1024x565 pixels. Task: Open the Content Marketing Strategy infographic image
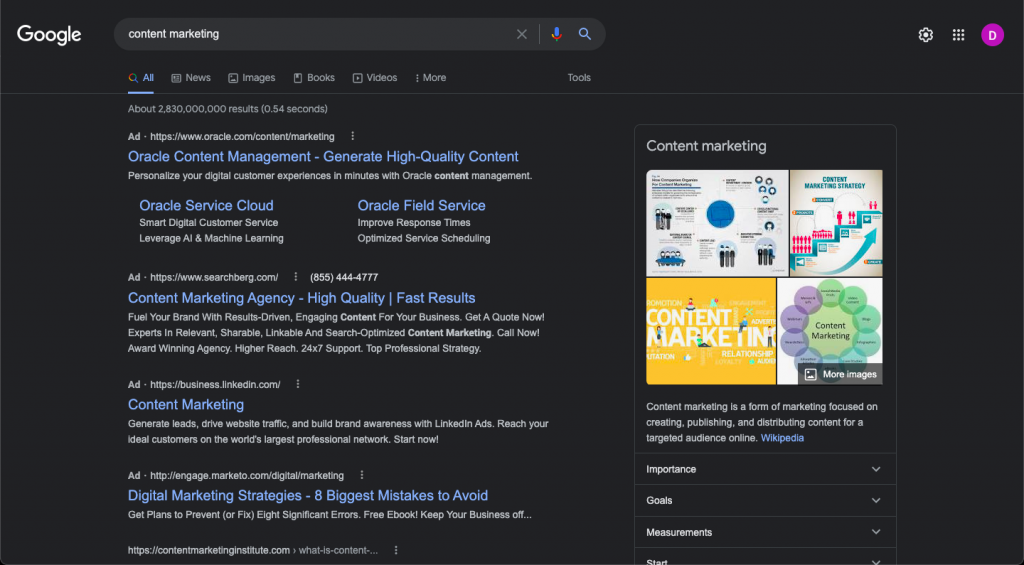coord(836,223)
